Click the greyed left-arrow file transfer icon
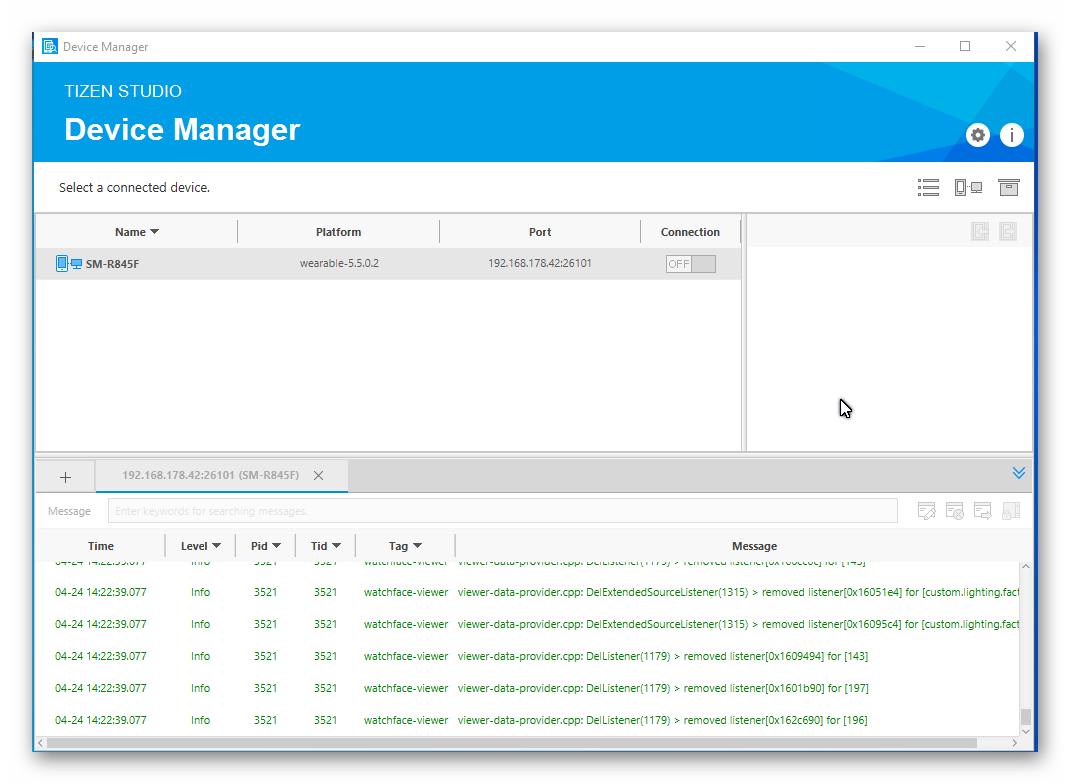Screen dimensions: 1070x784 [x=980, y=231]
